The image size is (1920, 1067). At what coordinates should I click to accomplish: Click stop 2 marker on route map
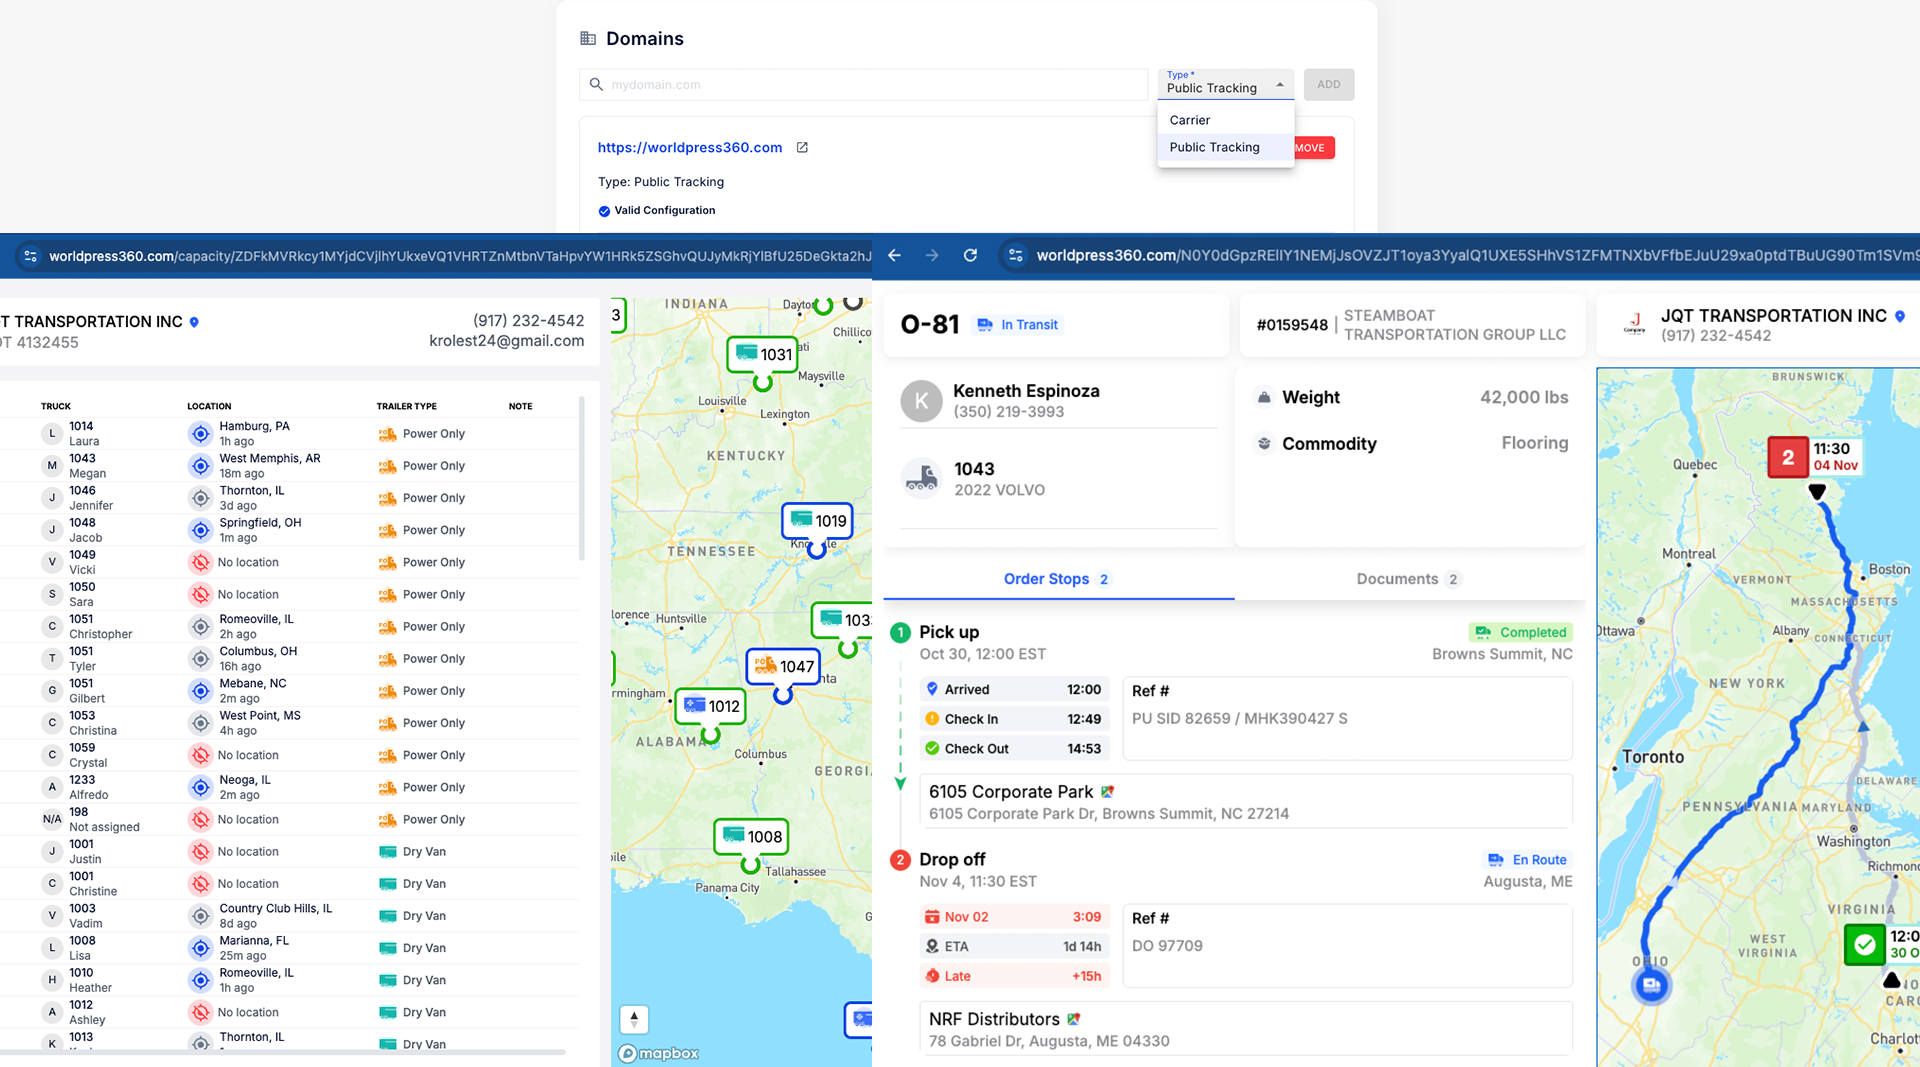1788,458
